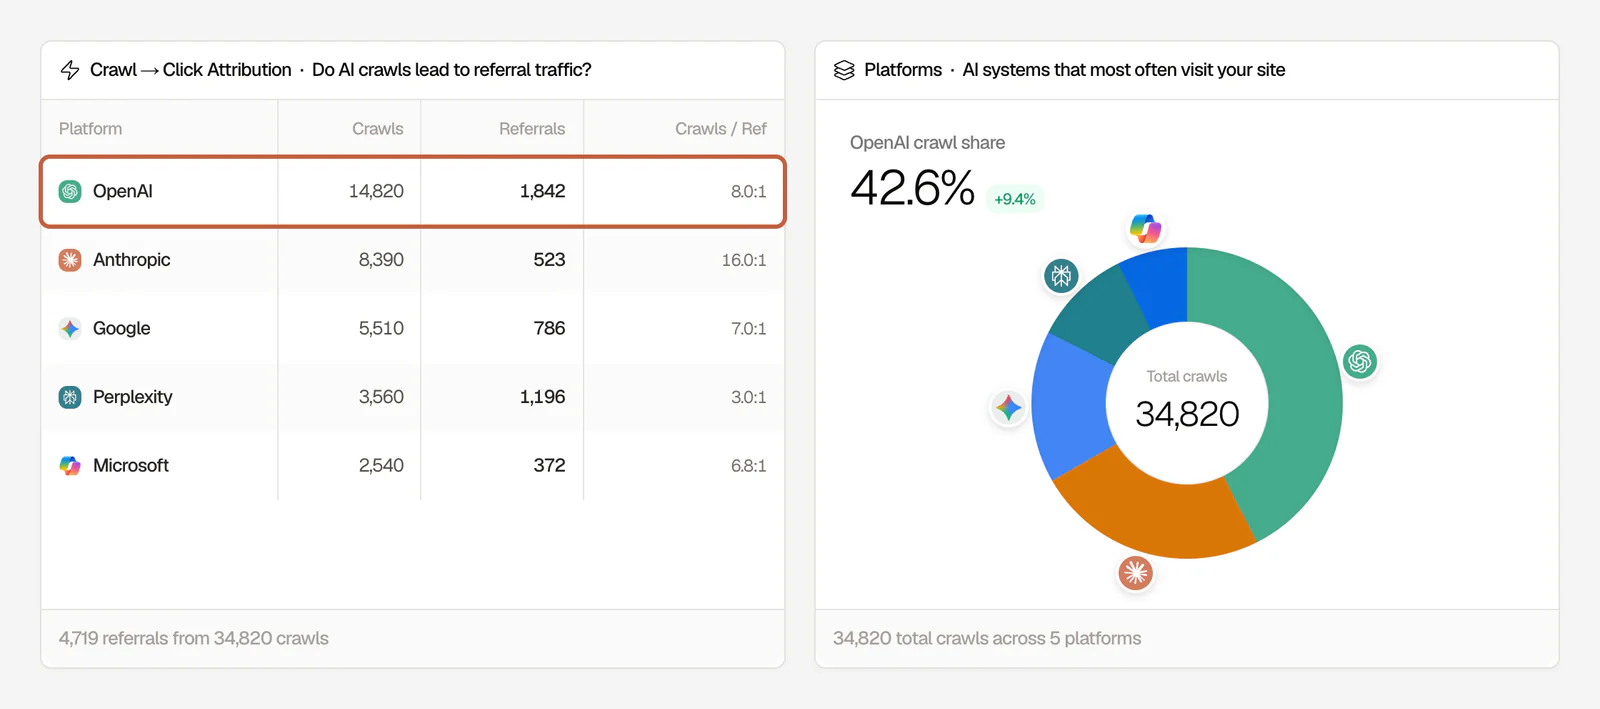Sort by the Crawls / Ref column header
The width and height of the screenshot is (1600, 709).
tap(721, 129)
